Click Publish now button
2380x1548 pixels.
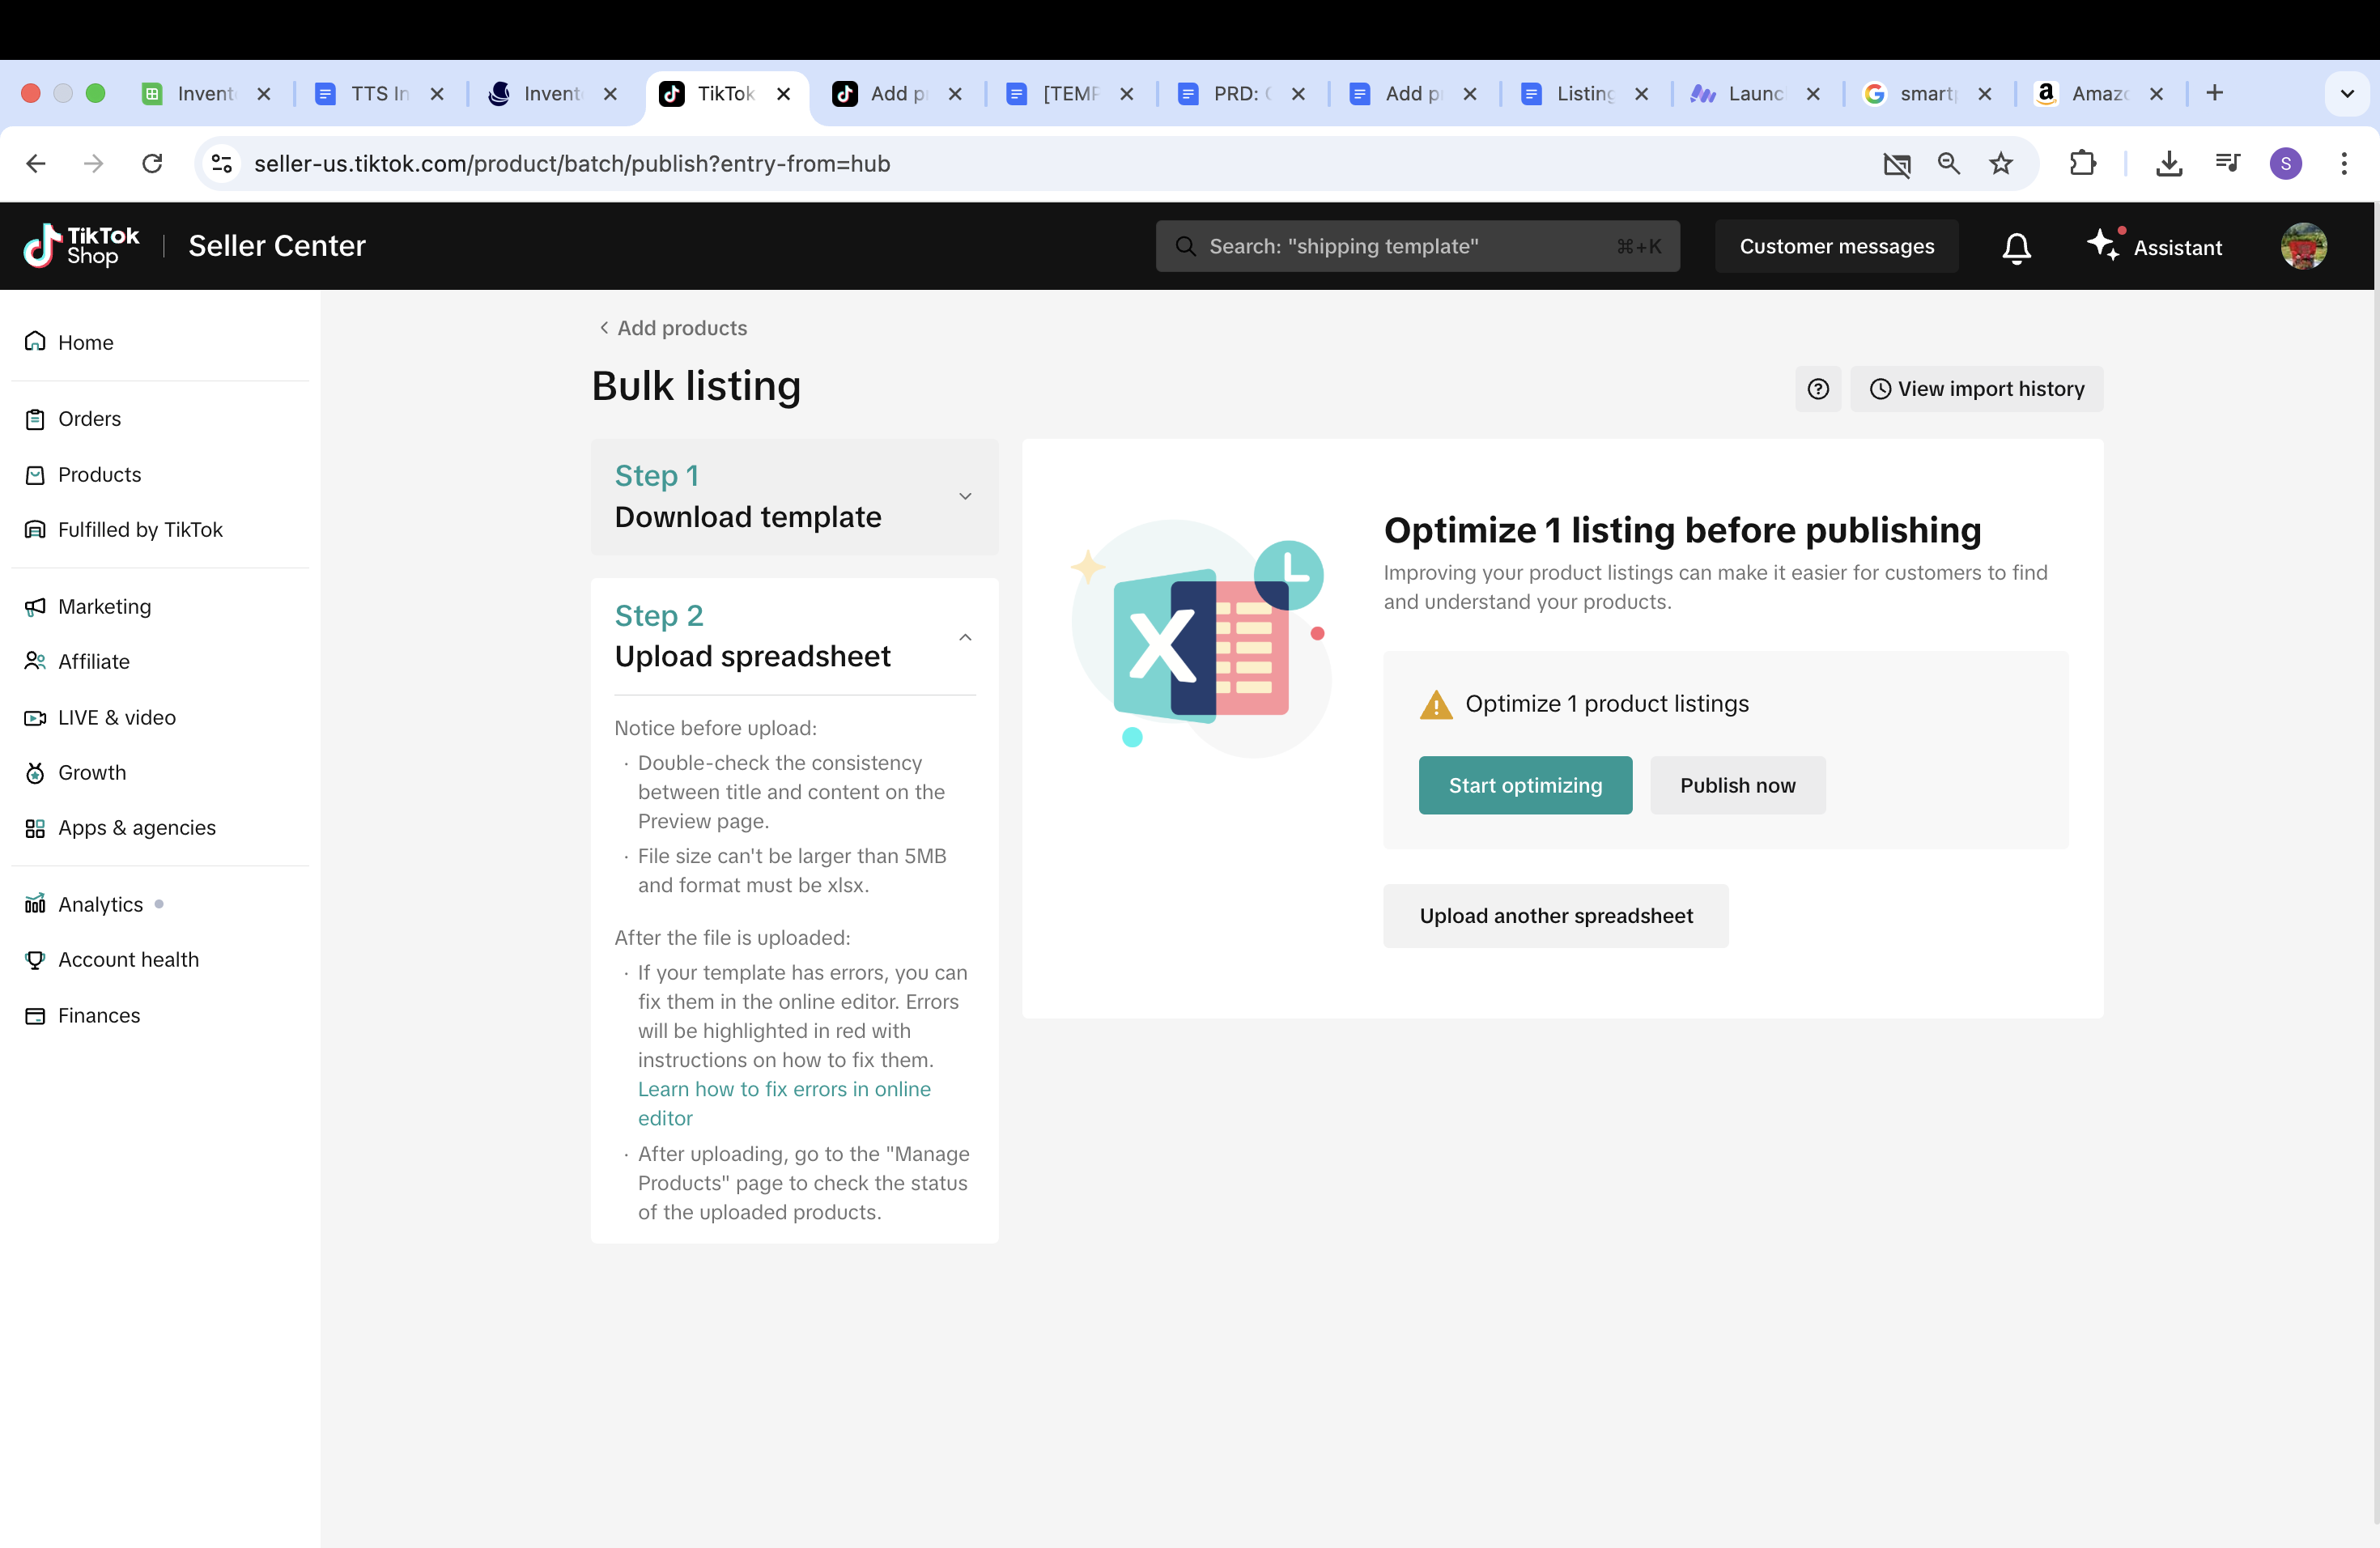(1737, 785)
